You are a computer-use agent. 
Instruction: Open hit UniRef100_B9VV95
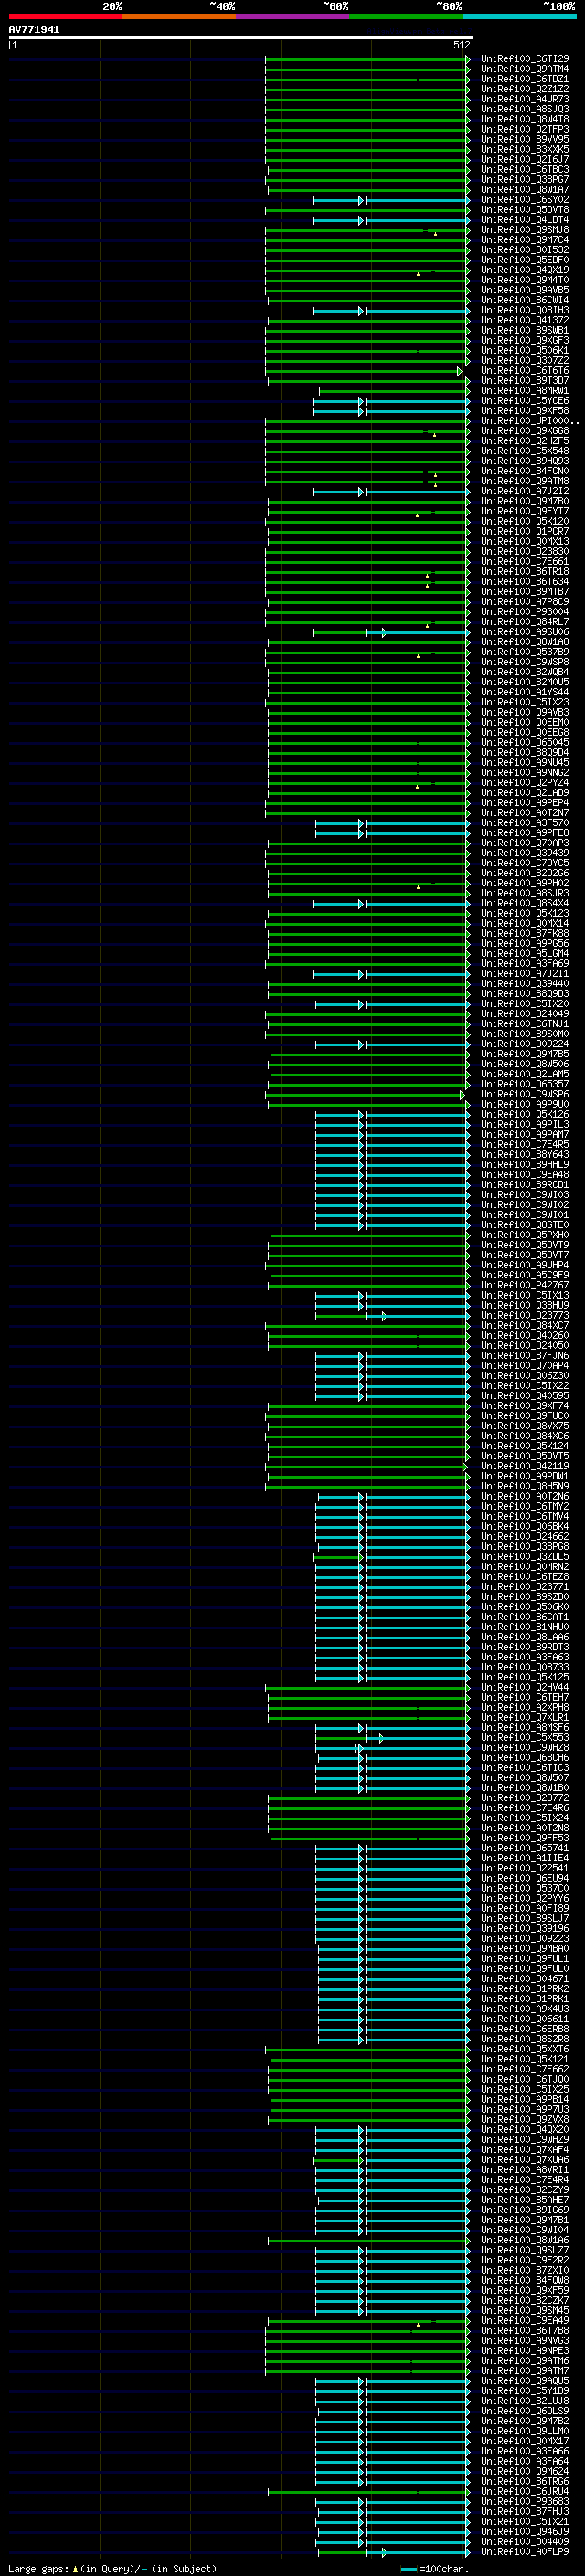tap(525, 139)
